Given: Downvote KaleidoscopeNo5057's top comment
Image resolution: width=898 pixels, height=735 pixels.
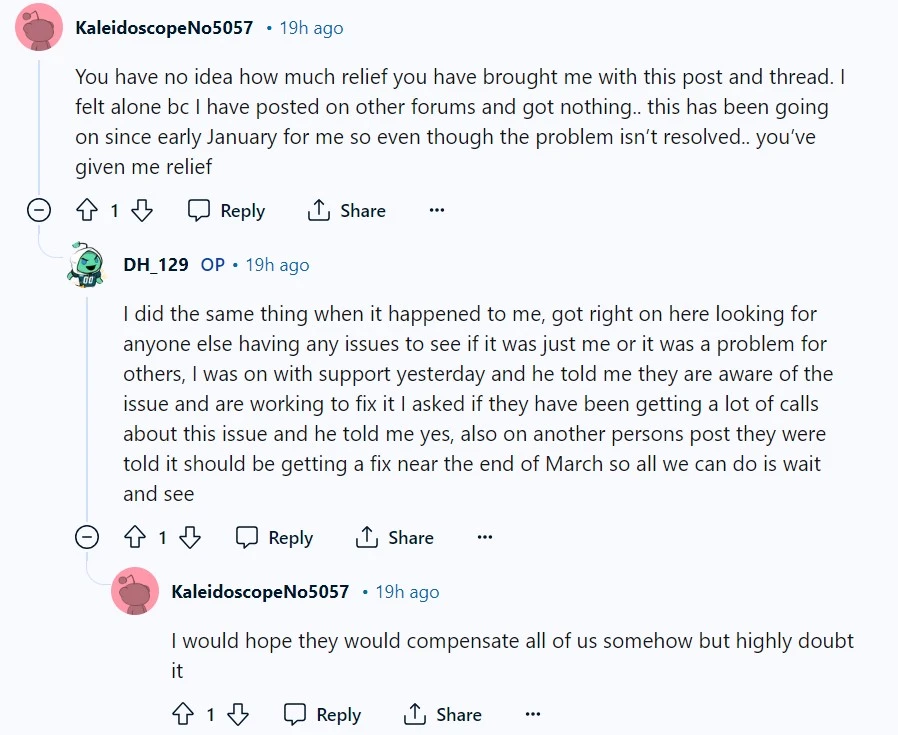Looking at the screenshot, I should 142,211.
